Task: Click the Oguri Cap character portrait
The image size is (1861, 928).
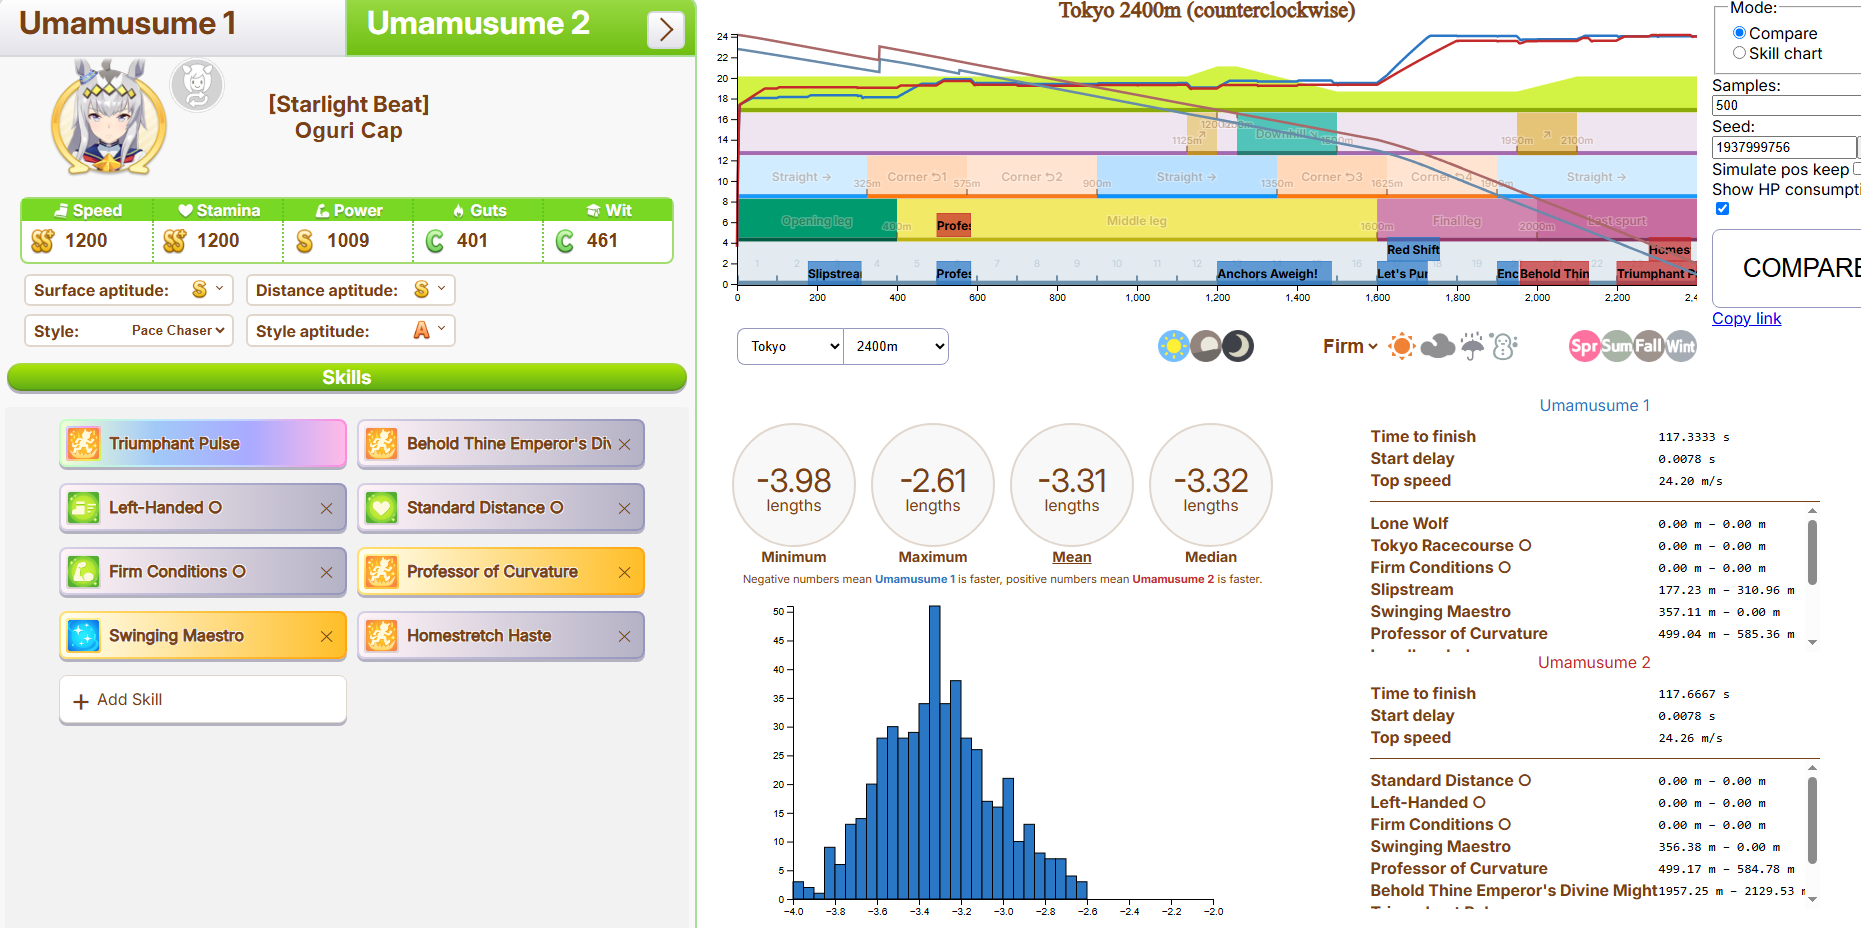Action: click(109, 117)
